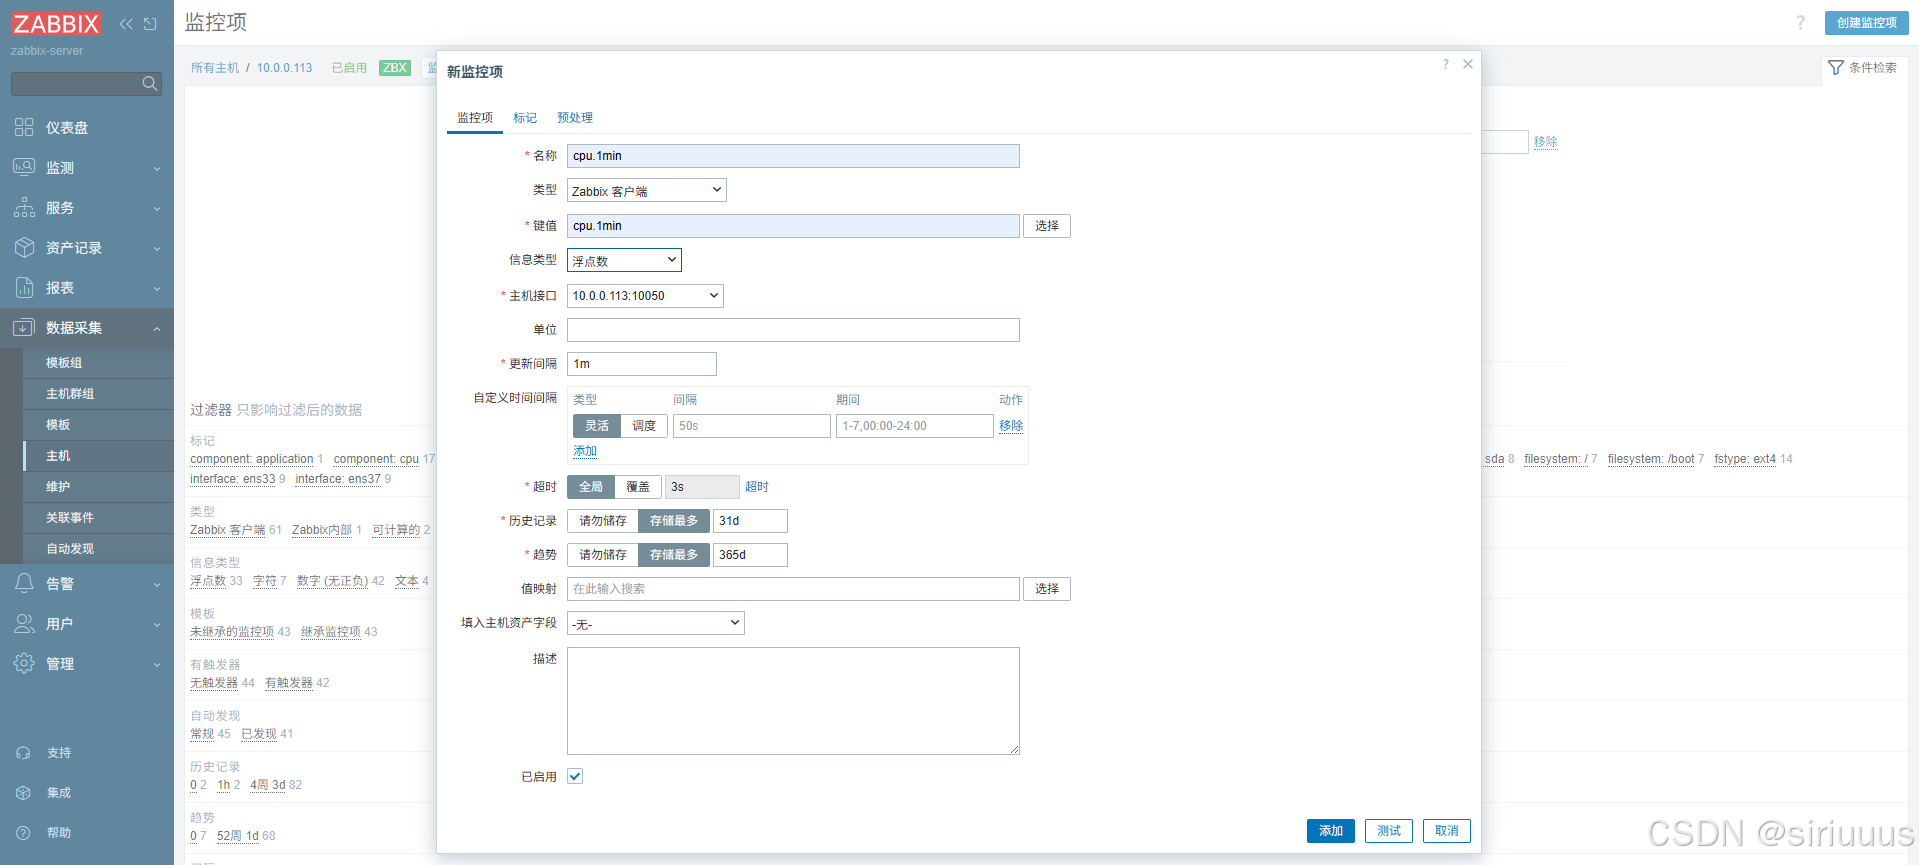Click the integrations 集成 icon

click(x=23, y=793)
